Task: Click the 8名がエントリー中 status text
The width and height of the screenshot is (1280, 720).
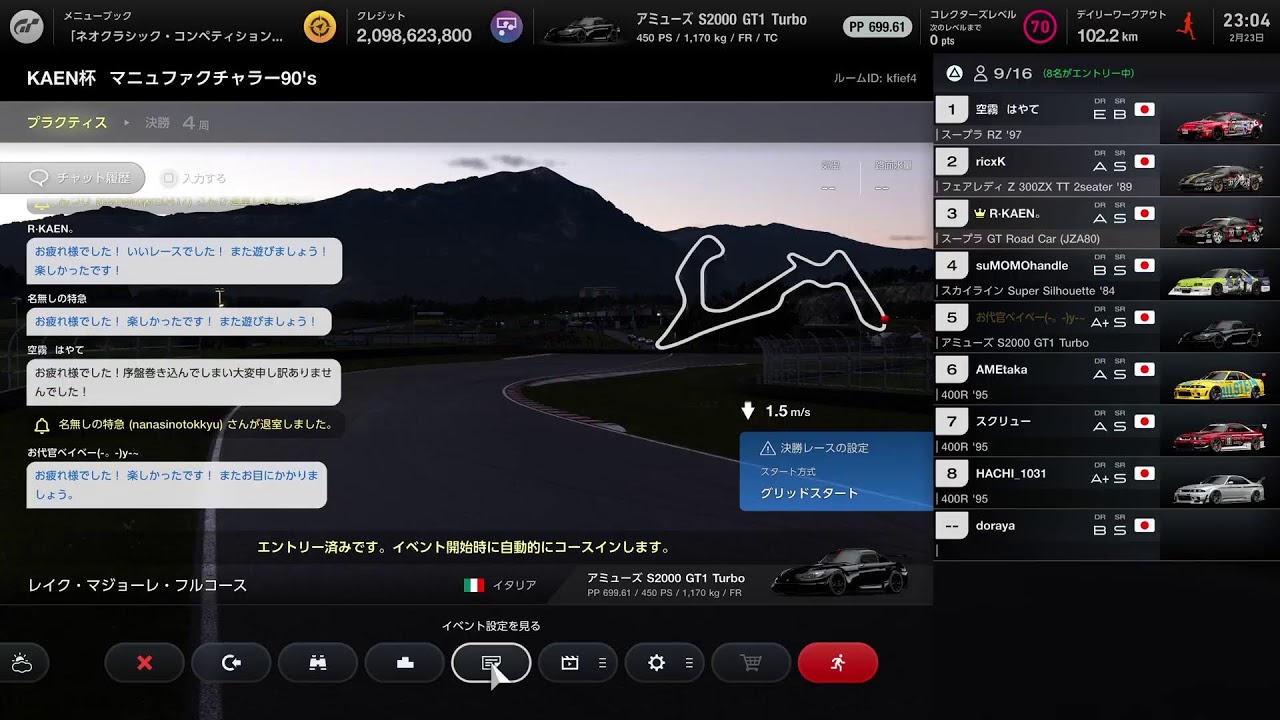Action: pyautogui.click(x=1088, y=73)
